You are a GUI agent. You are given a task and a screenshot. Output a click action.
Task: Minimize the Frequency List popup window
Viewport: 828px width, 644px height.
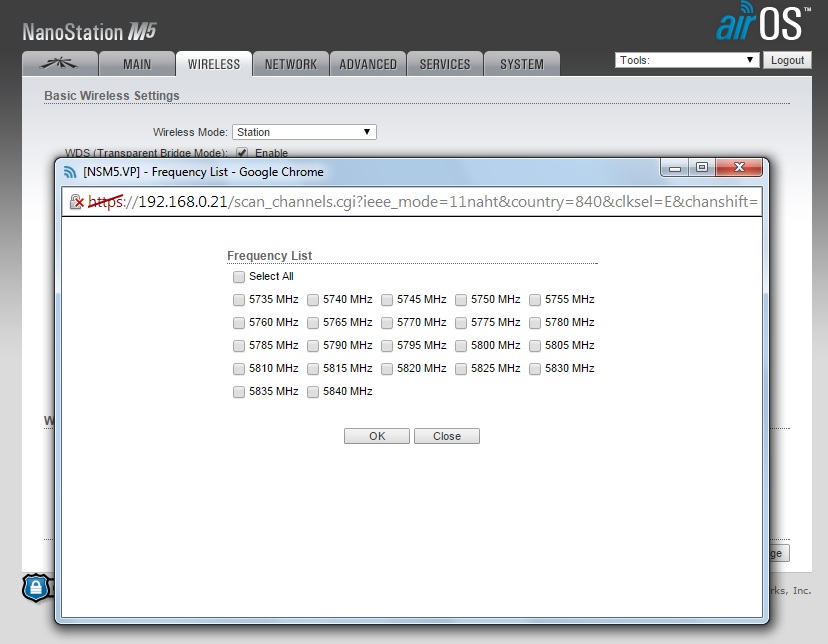tap(674, 168)
